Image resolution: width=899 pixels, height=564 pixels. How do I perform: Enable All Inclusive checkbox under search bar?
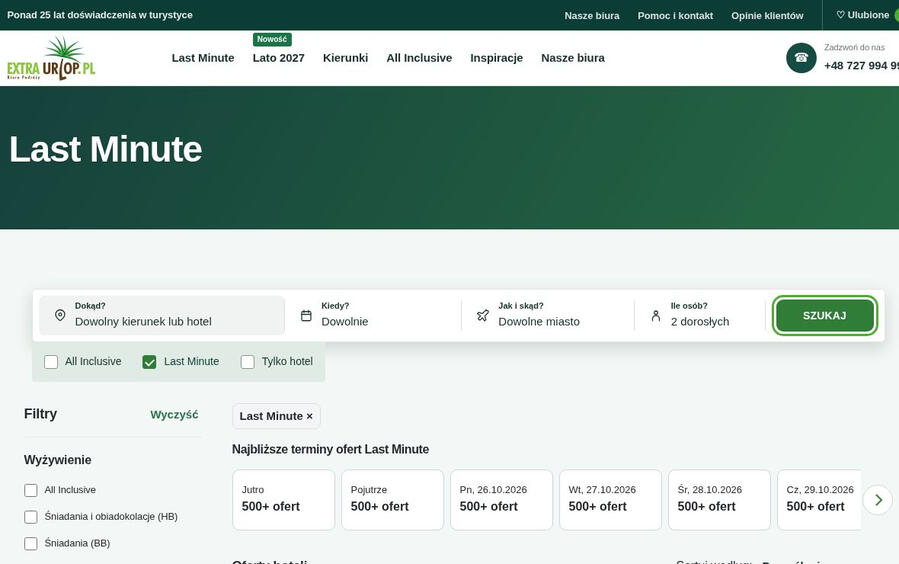[x=51, y=362]
